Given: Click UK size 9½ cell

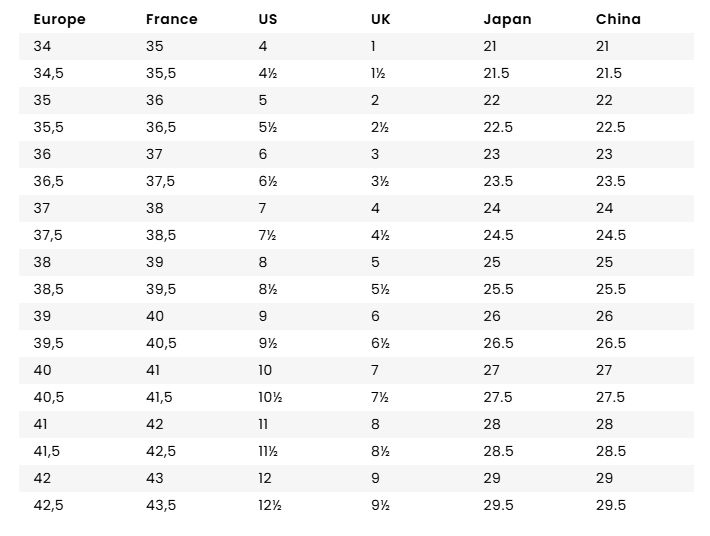Looking at the screenshot, I should 379,505.
